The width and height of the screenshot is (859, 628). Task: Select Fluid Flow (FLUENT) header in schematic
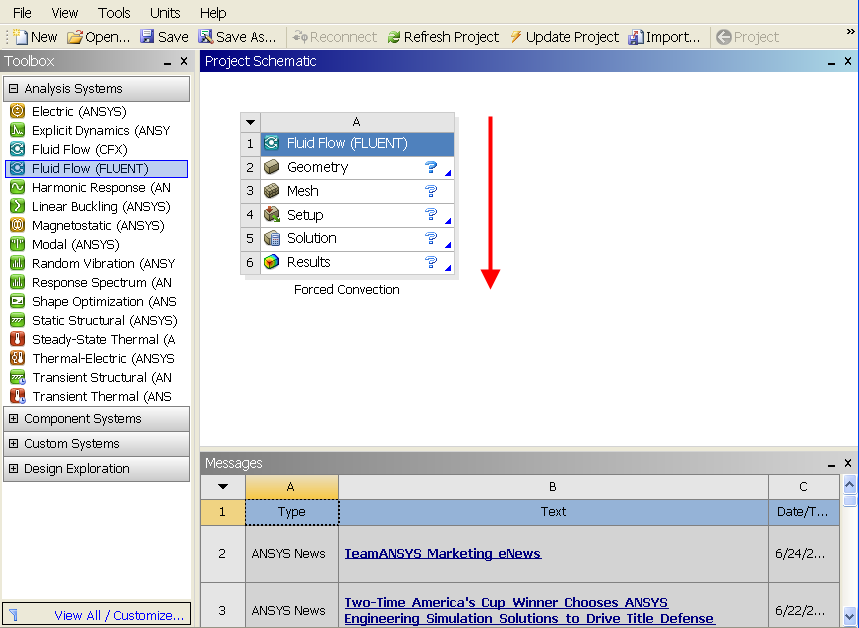[357, 144]
